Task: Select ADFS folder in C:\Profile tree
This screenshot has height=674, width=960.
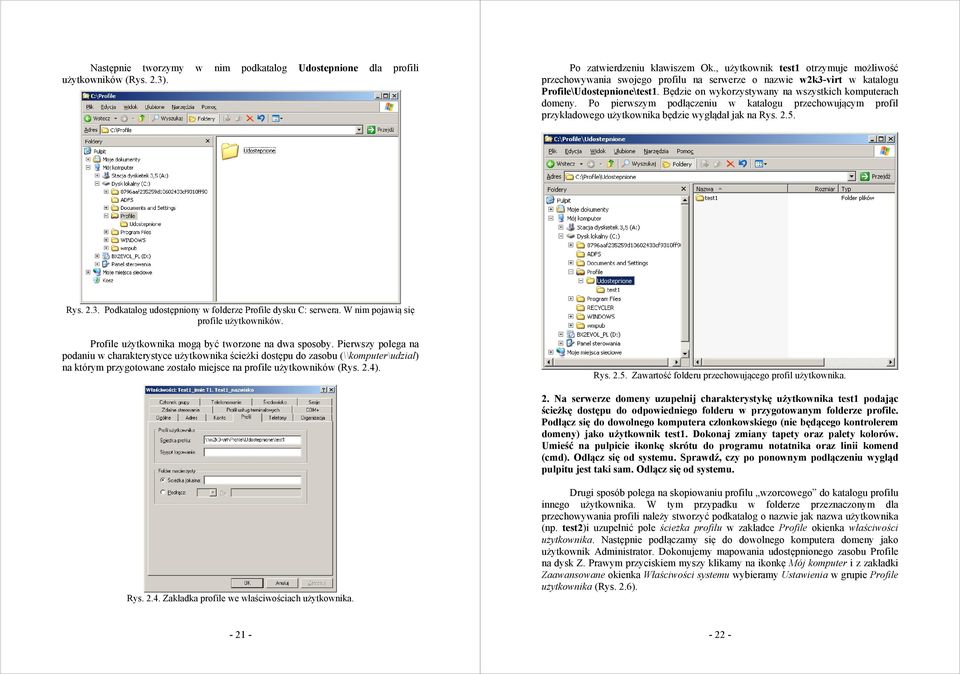Action: (122, 200)
